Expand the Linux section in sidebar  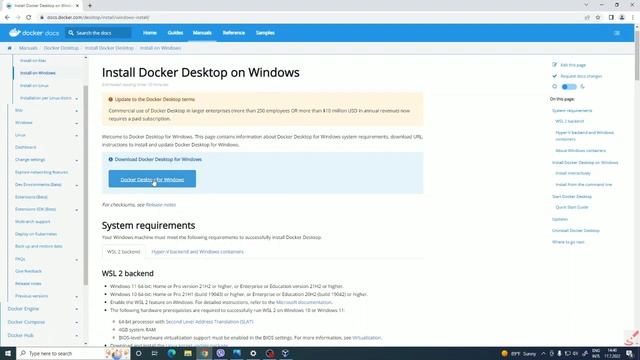[76, 135]
